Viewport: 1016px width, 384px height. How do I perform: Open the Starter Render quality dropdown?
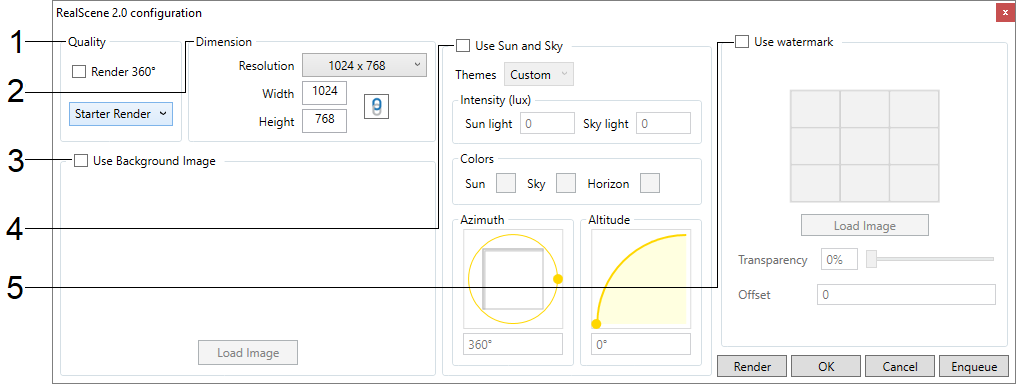coord(121,114)
